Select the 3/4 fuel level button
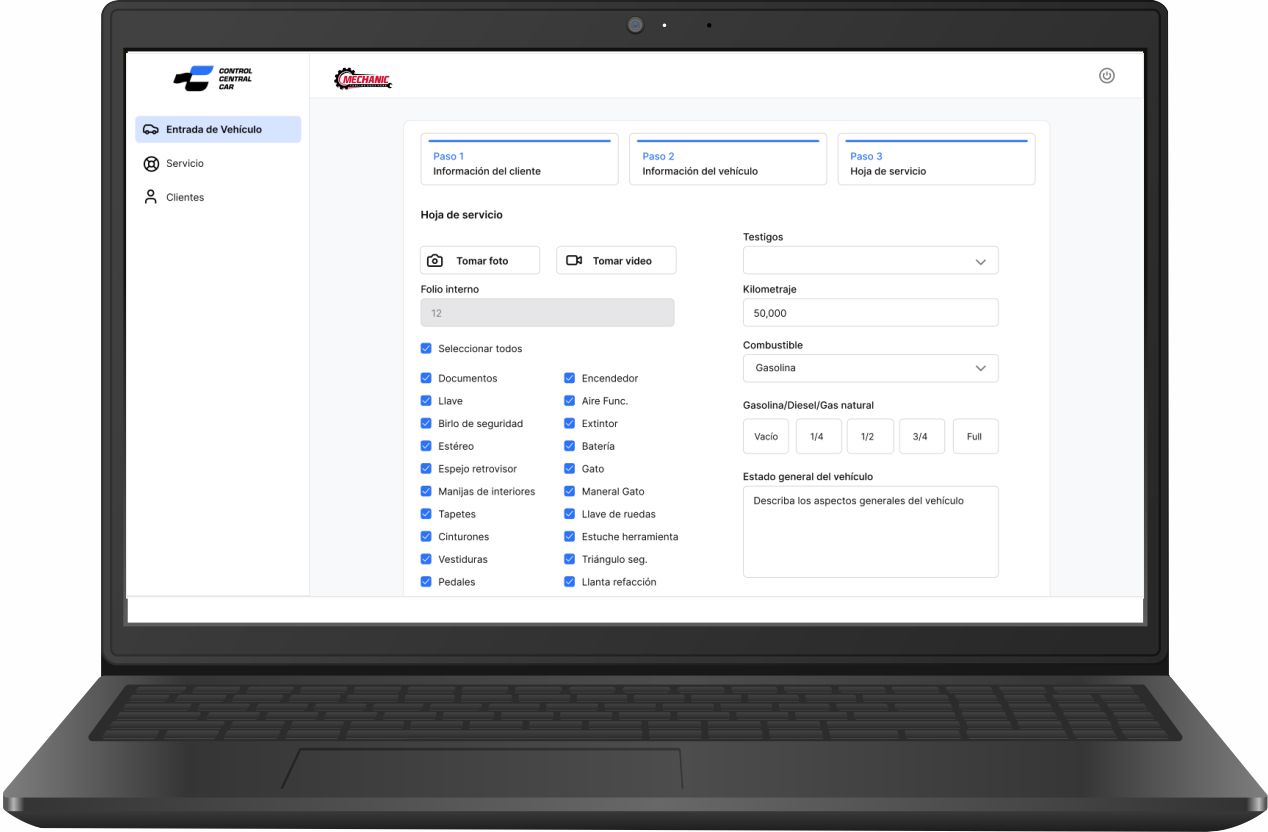The height and width of the screenshot is (832, 1268). pos(921,437)
